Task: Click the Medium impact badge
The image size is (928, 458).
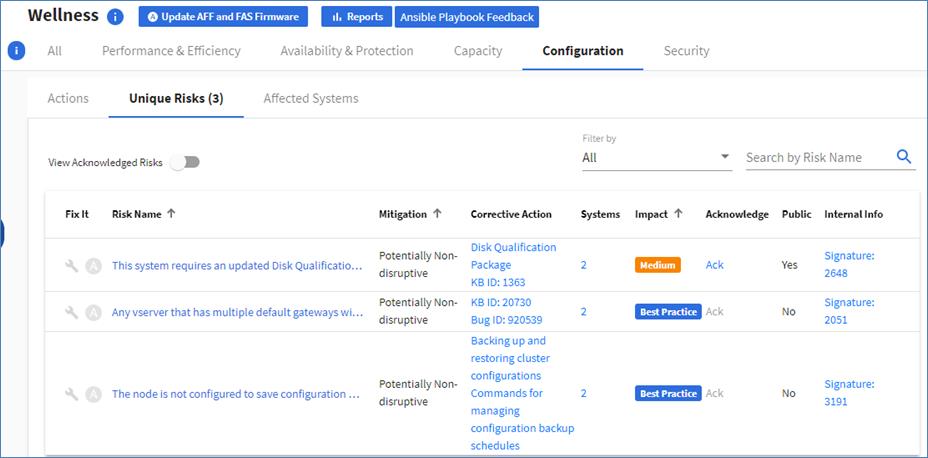Action: pyautogui.click(x=658, y=265)
